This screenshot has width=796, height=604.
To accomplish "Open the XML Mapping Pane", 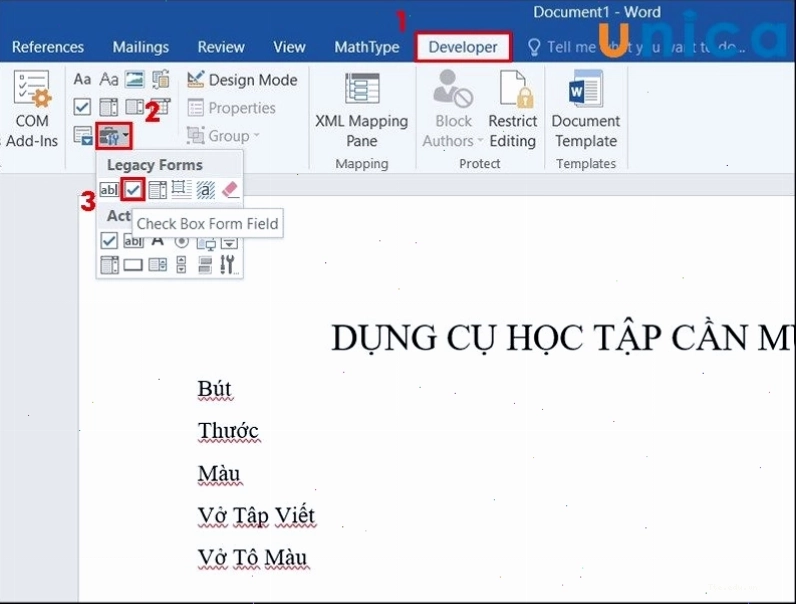I will pyautogui.click(x=361, y=109).
